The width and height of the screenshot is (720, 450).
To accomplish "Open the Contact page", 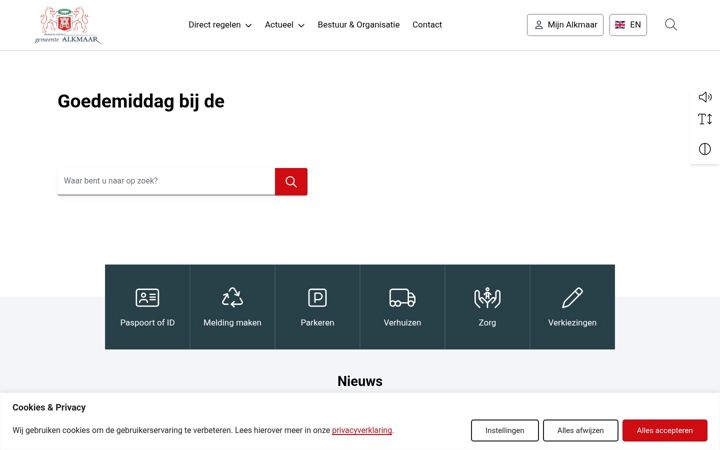I will point(427,25).
